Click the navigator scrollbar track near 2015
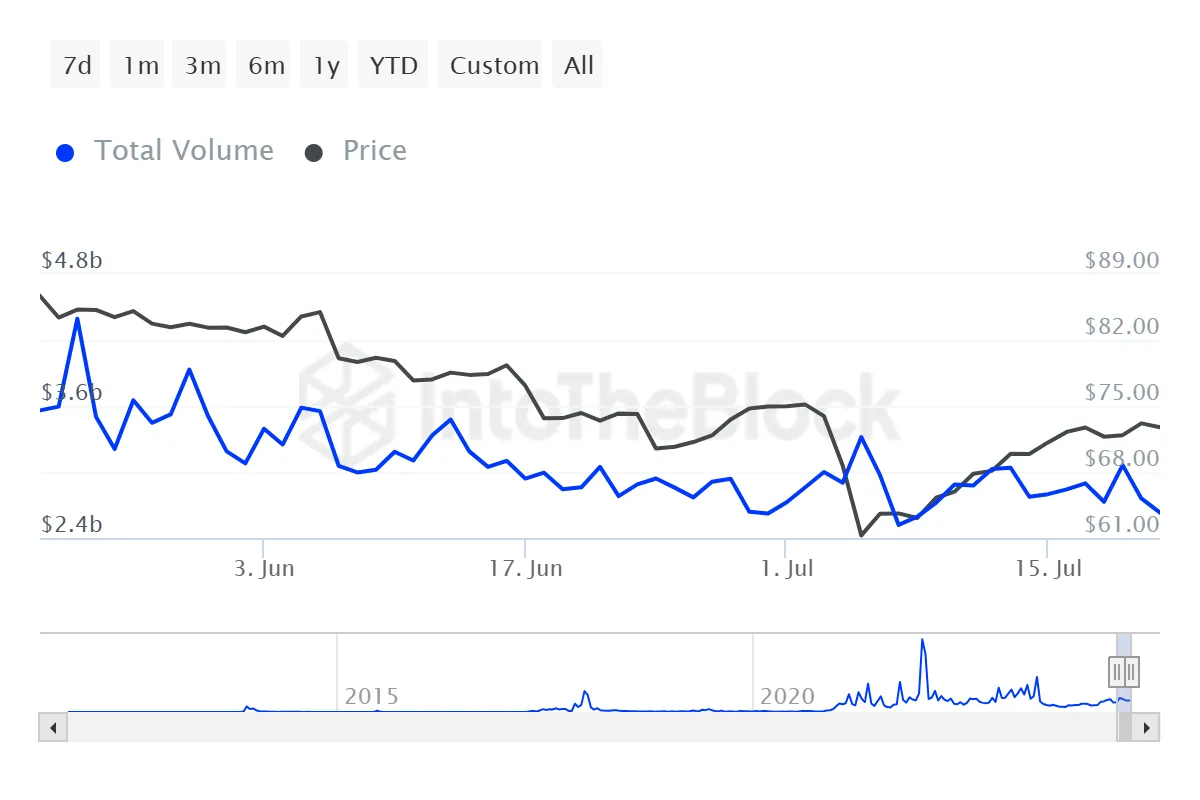 tap(370, 727)
